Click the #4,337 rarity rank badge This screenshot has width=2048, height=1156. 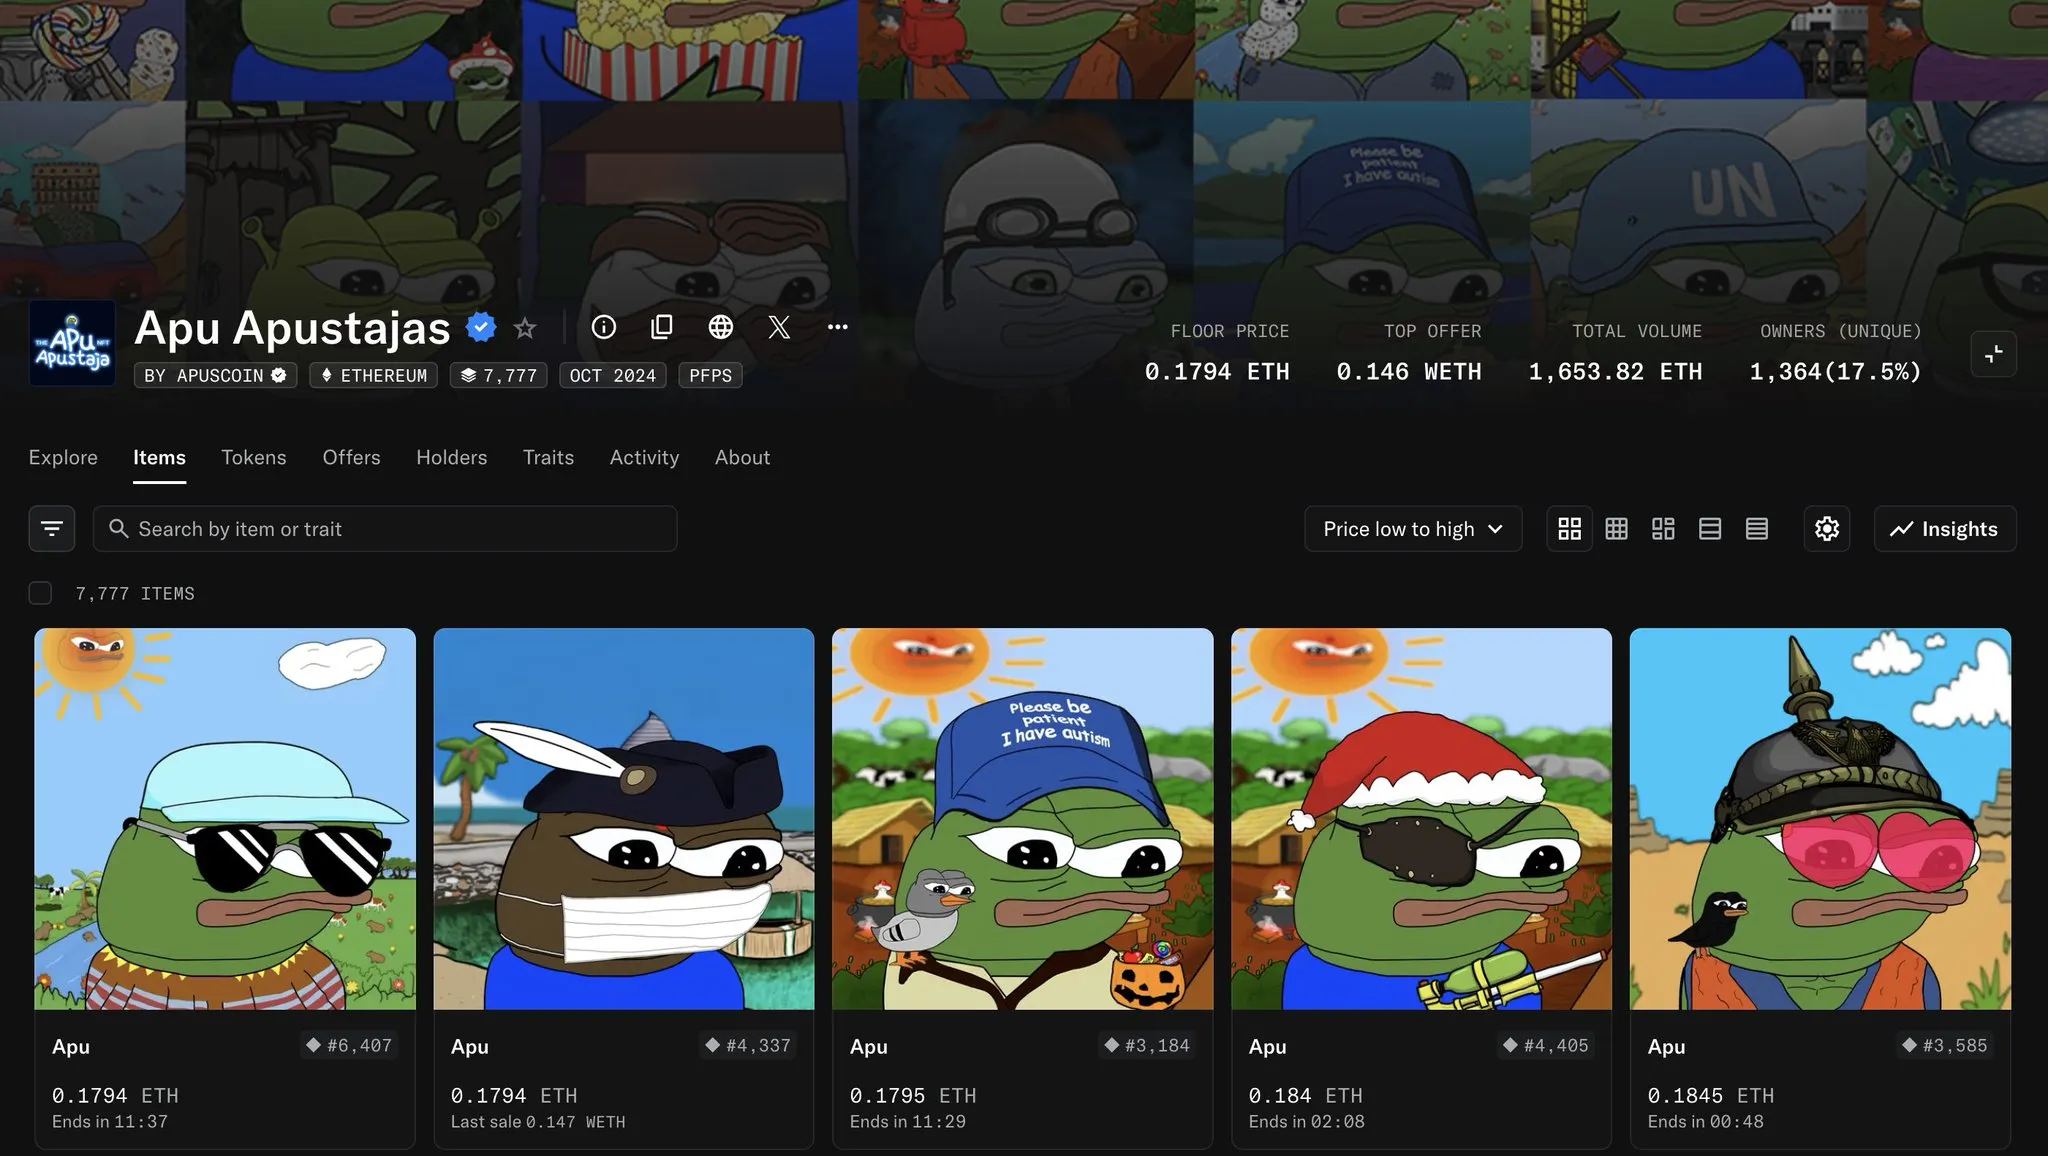point(748,1045)
